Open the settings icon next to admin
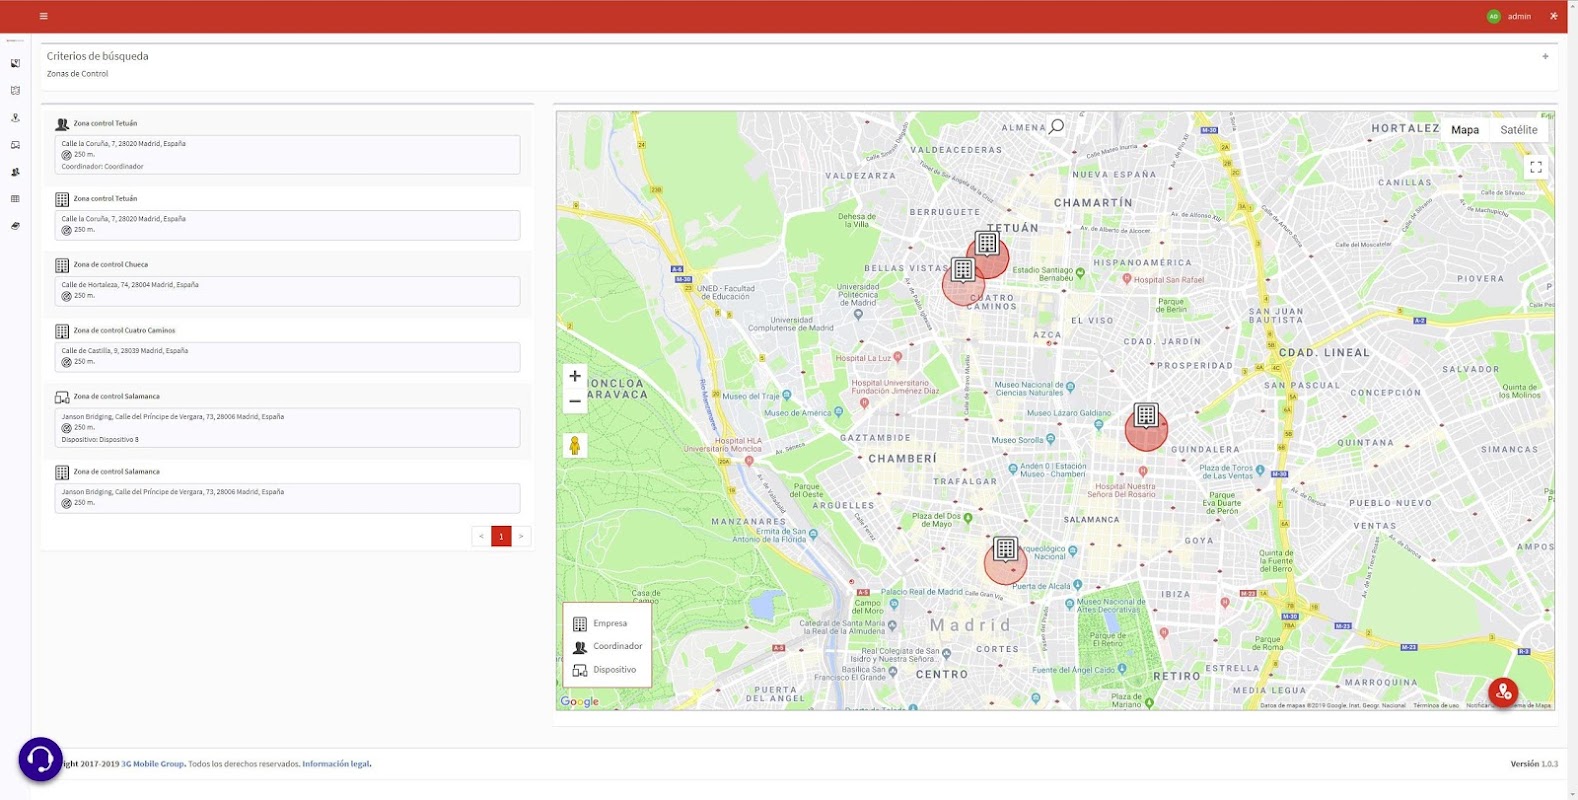This screenshot has width=1578, height=800. pyautogui.click(x=1553, y=16)
